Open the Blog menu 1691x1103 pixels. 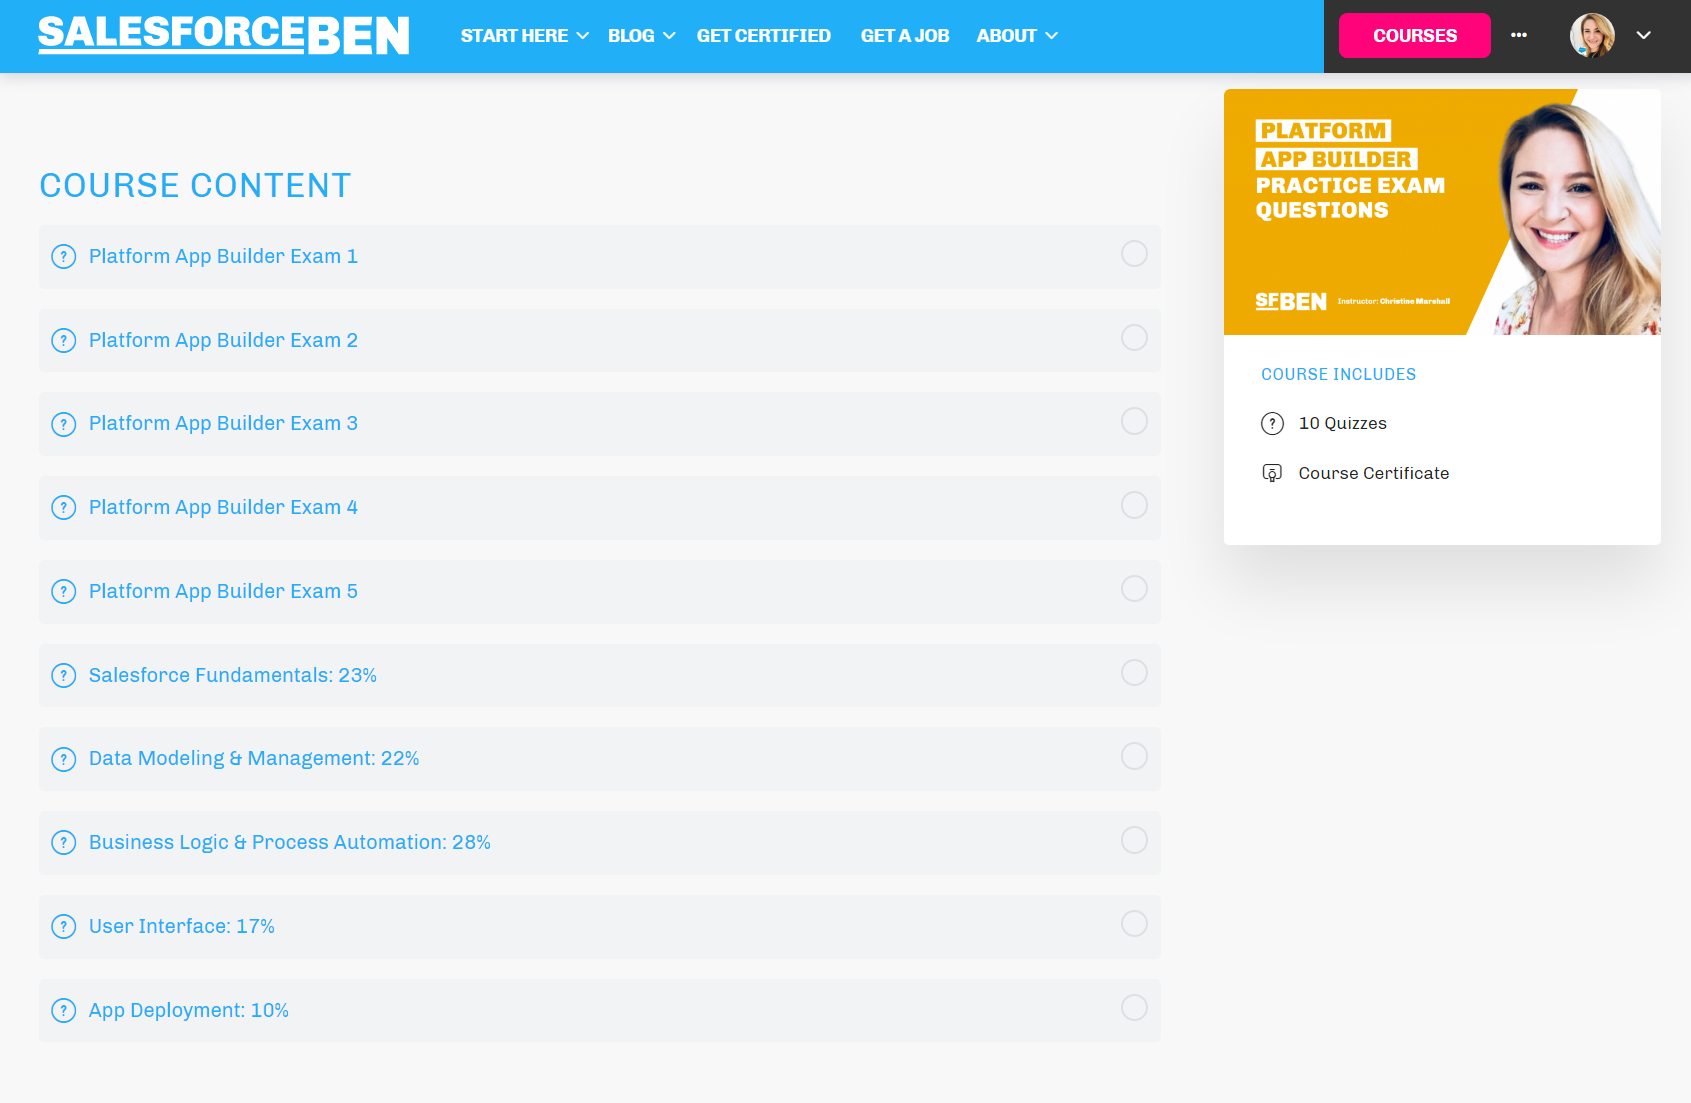(x=631, y=36)
